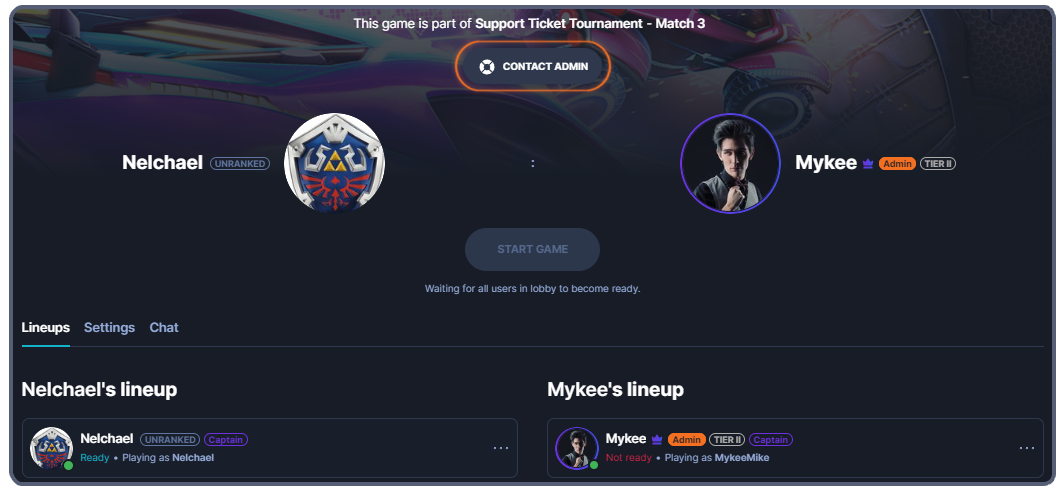1064x490 pixels.
Task: Click the crown icon beside Mykee's header name
Action: pos(867,164)
